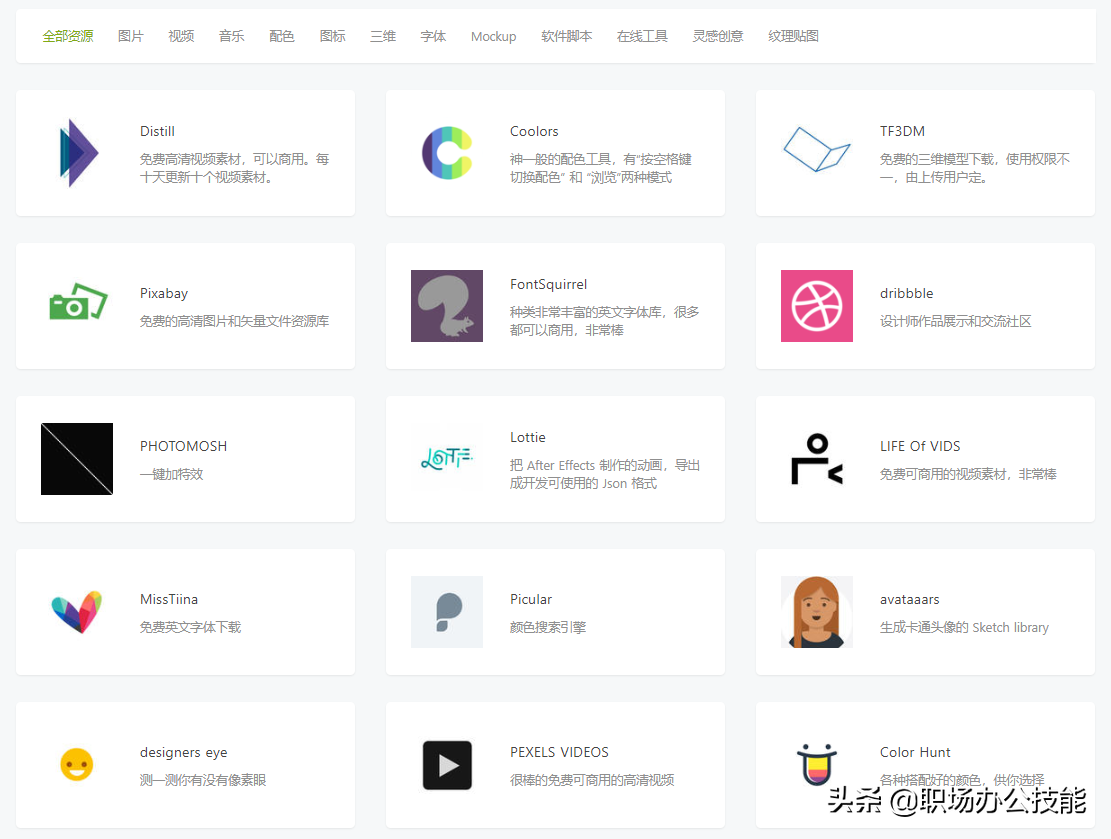Open the designers eye title link
This screenshot has width=1111, height=839.
(184, 753)
